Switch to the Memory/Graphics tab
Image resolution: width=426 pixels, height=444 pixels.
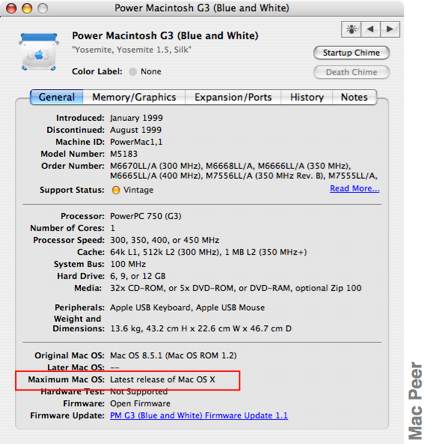134,97
